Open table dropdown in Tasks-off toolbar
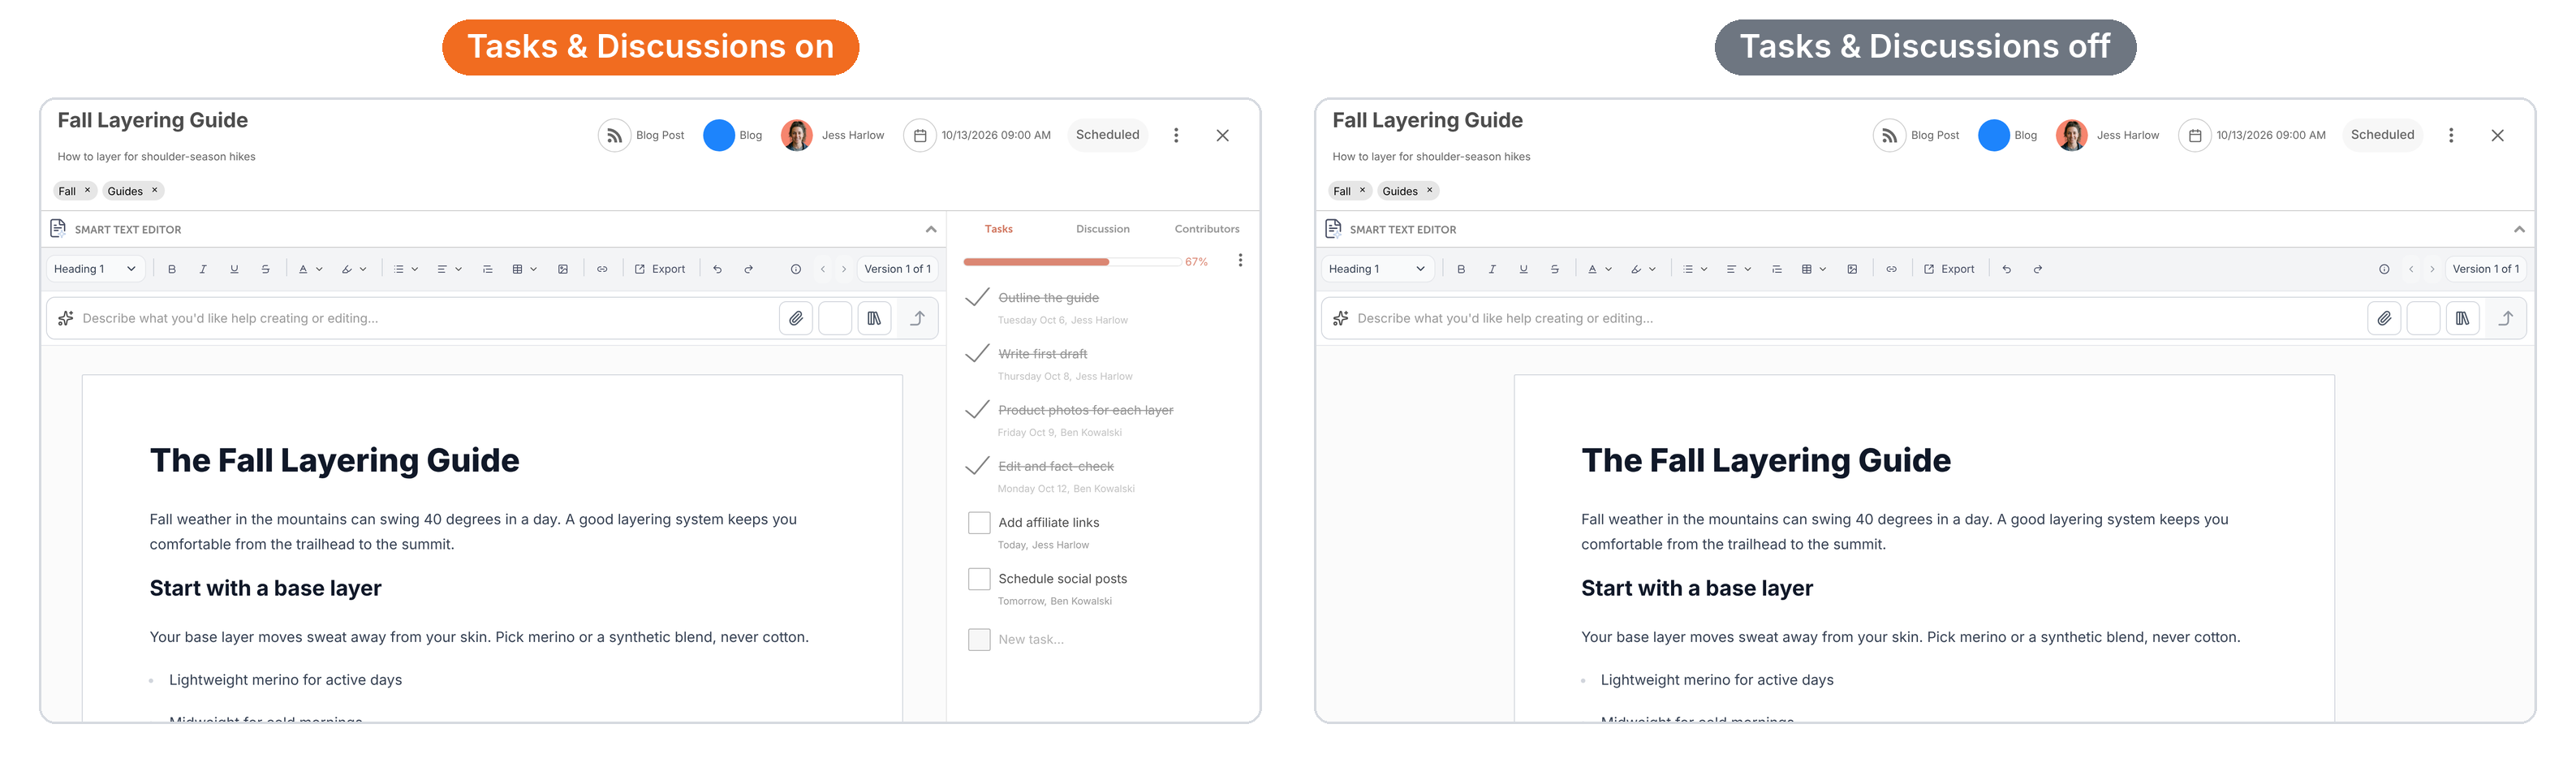Viewport: 2576px width, 763px height. [x=1813, y=269]
